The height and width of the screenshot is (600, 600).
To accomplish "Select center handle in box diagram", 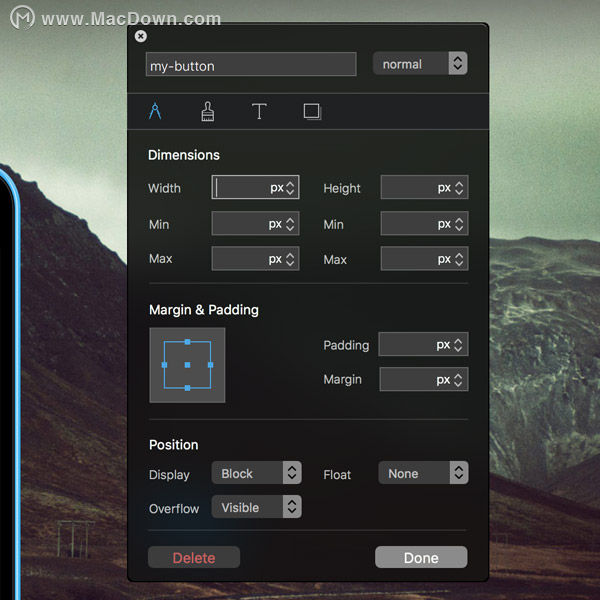I will pos(188,365).
